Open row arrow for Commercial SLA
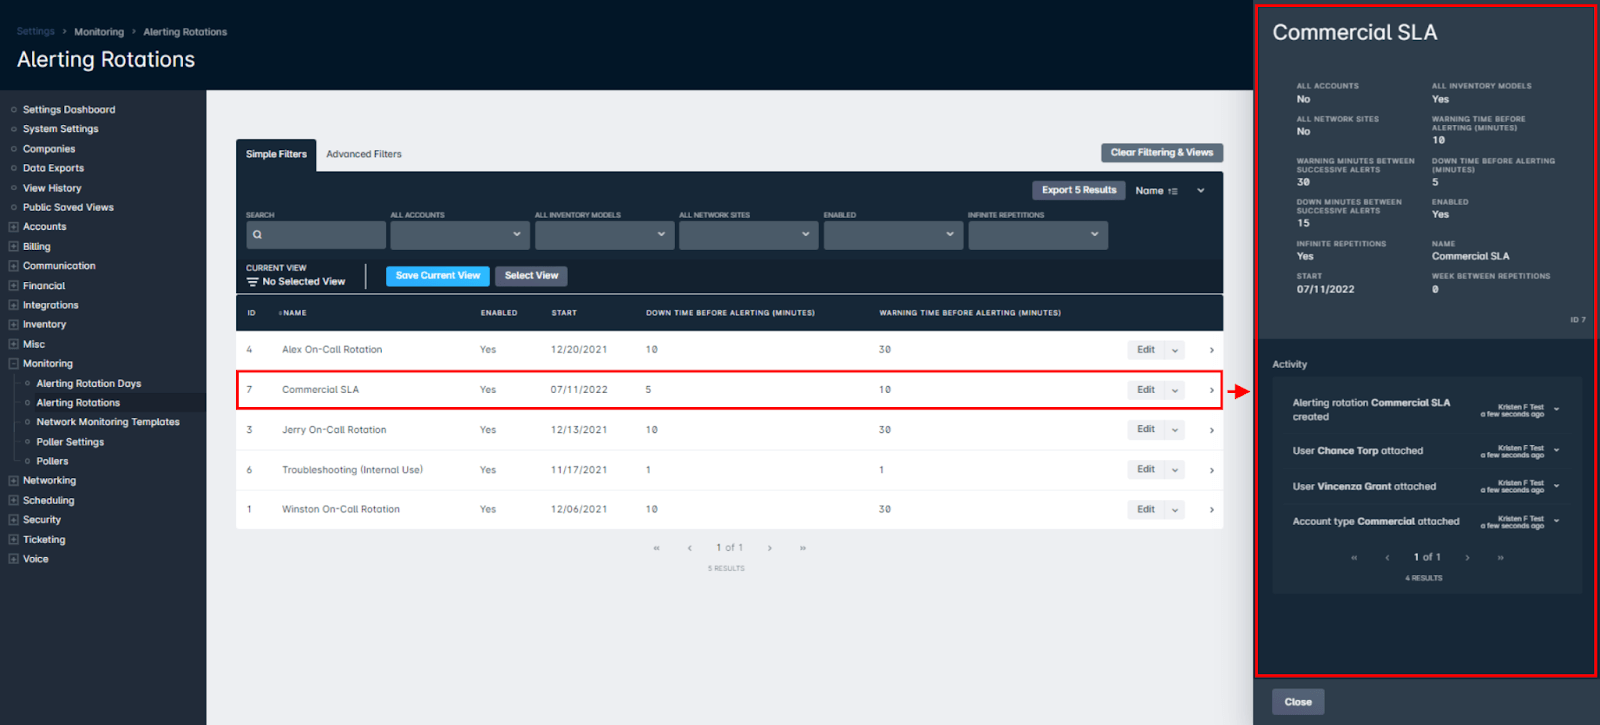The image size is (1600, 725). tap(1211, 390)
